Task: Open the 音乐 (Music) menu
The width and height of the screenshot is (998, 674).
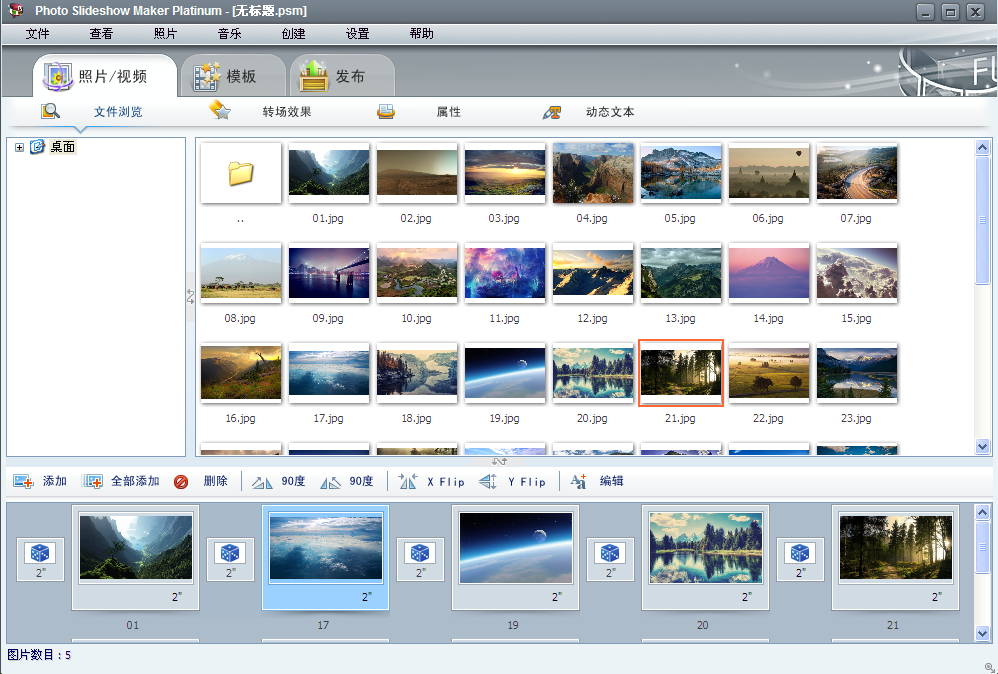Action: pyautogui.click(x=229, y=33)
